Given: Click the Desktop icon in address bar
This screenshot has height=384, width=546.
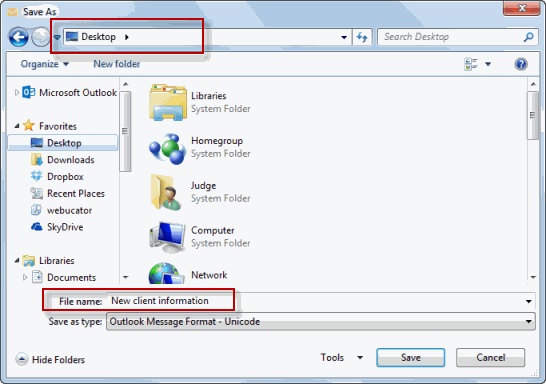Looking at the screenshot, I should click(x=72, y=37).
